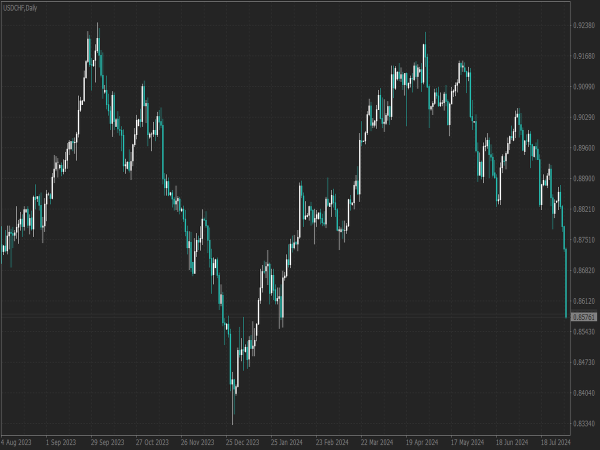Click the highest candle peak near 0.92380
Image resolution: width=600 pixels, height=450 pixels.
[x=97, y=33]
